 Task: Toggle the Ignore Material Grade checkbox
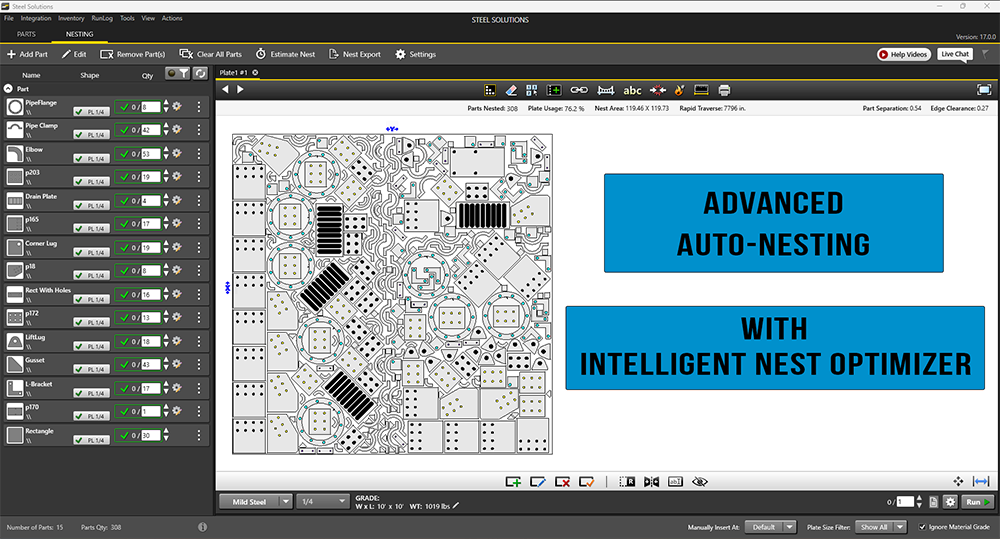coord(922,527)
